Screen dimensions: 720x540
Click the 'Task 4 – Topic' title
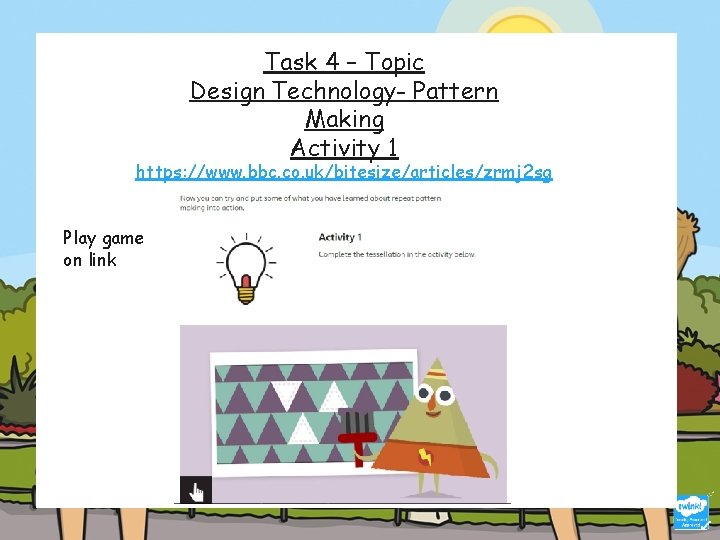[344, 62]
